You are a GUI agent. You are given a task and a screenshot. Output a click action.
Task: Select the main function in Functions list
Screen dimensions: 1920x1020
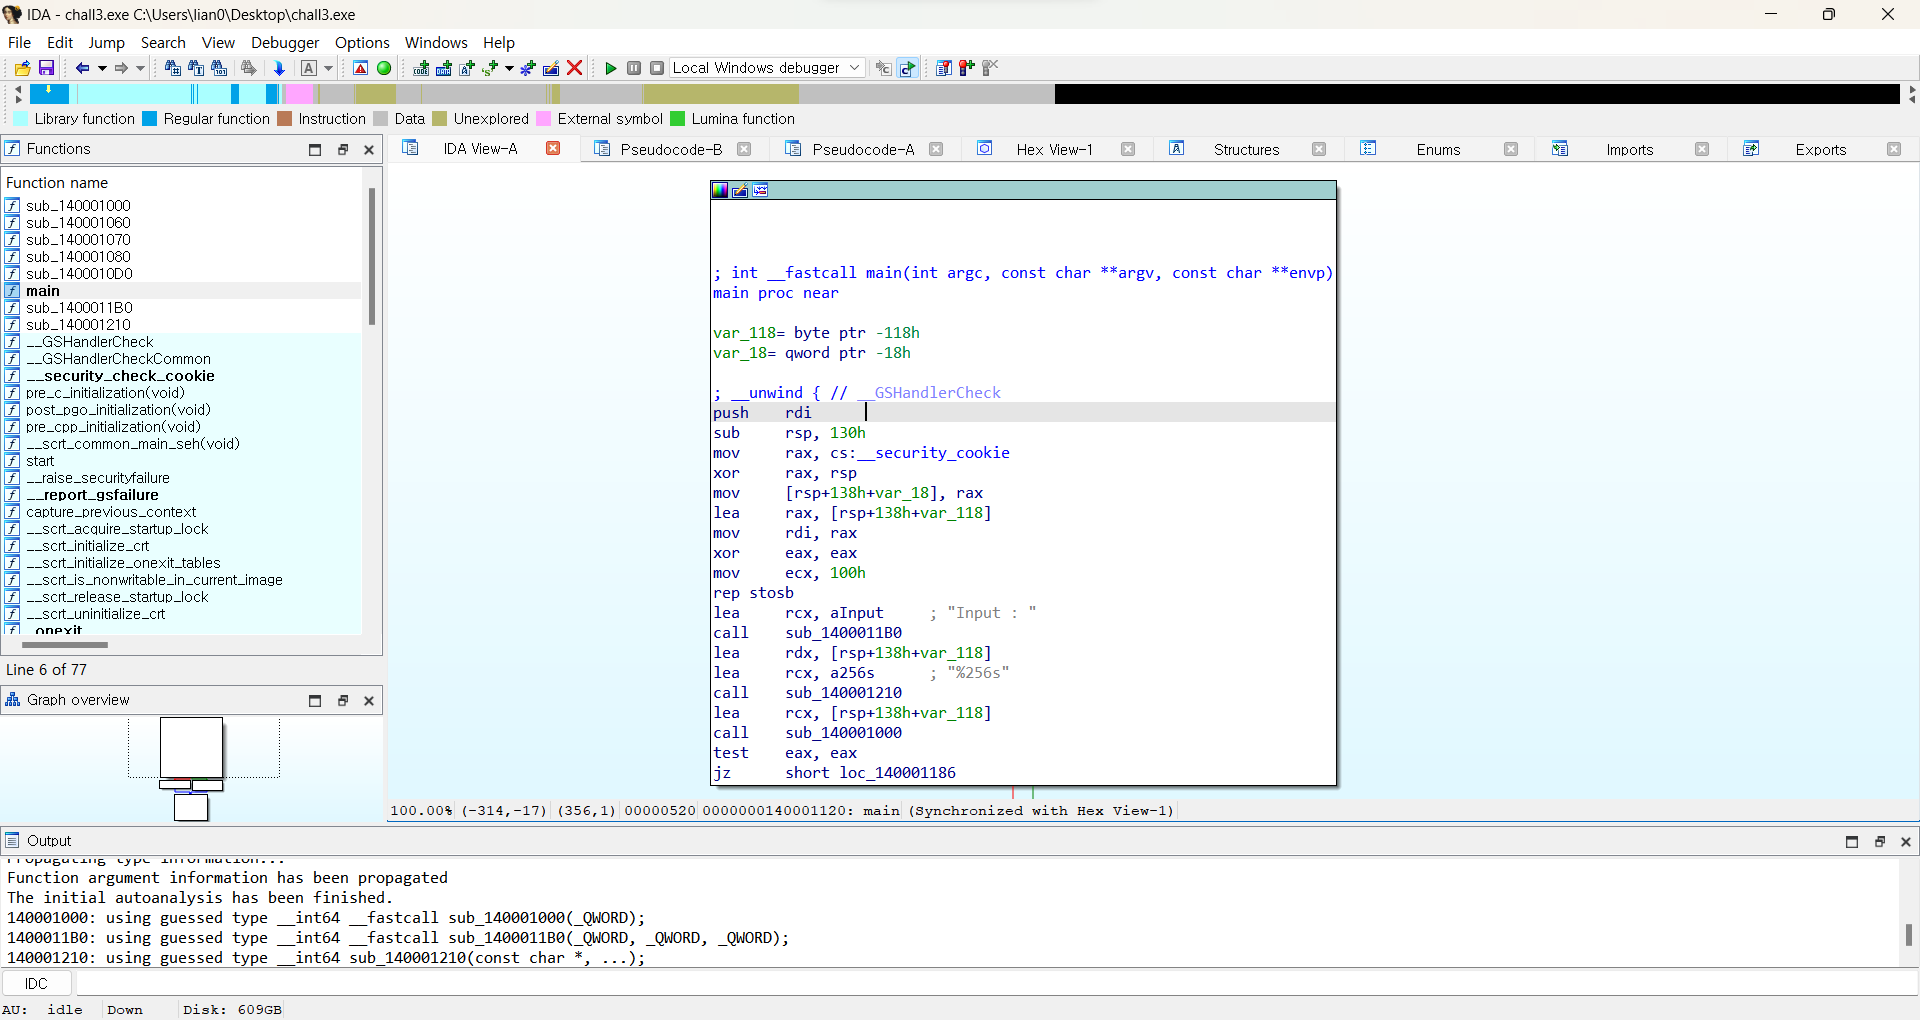[43, 290]
